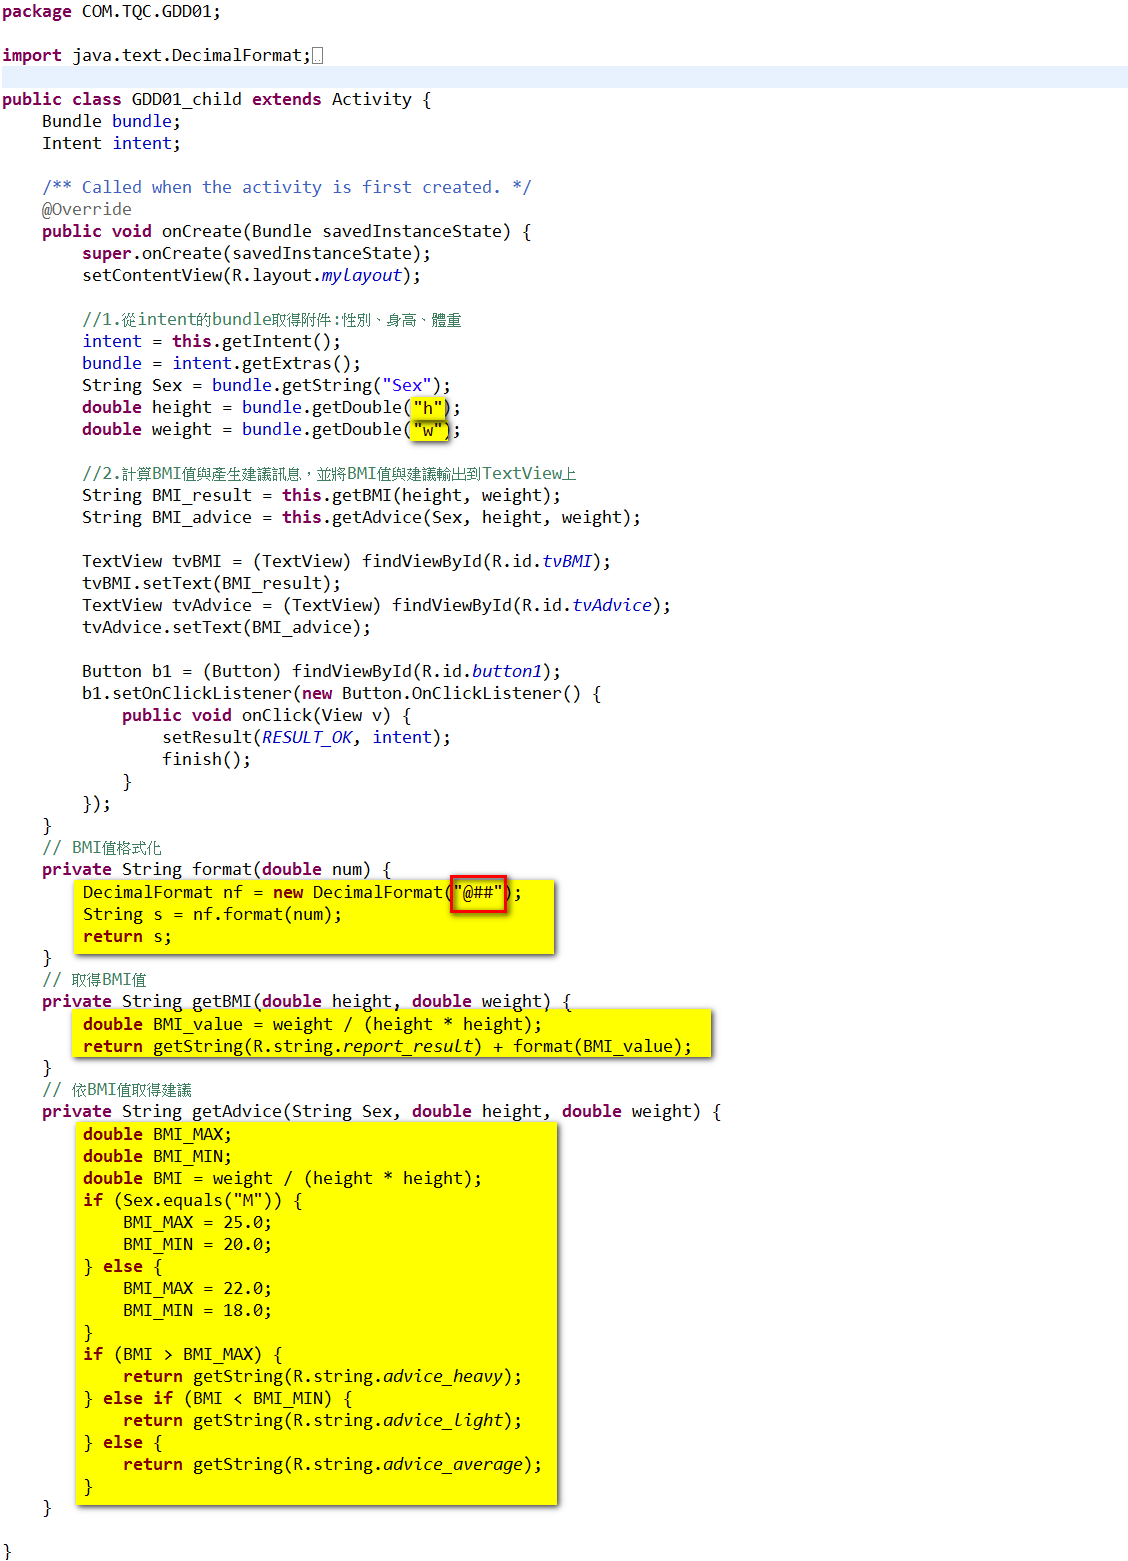This screenshot has height=1561, width=1128.
Task: Click the 'private String getBMI' method signature
Action: pyautogui.click(x=307, y=1002)
